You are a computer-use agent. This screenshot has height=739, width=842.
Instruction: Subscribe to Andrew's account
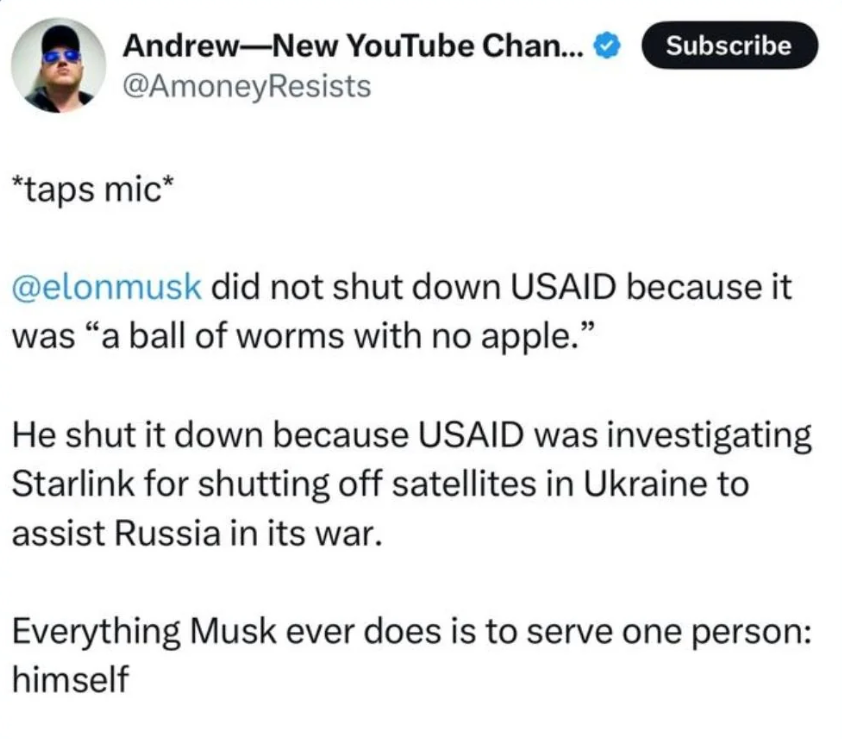(x=729, y=45)
